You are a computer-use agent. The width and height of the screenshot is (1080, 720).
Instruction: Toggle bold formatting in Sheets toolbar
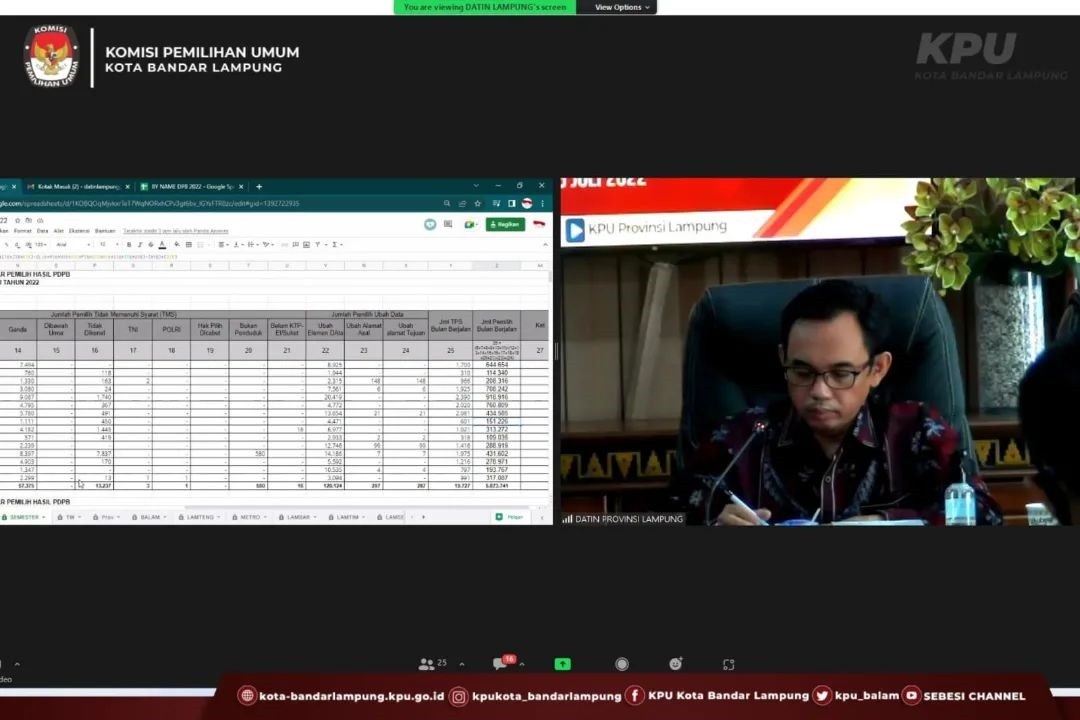[x=128, y=244]
